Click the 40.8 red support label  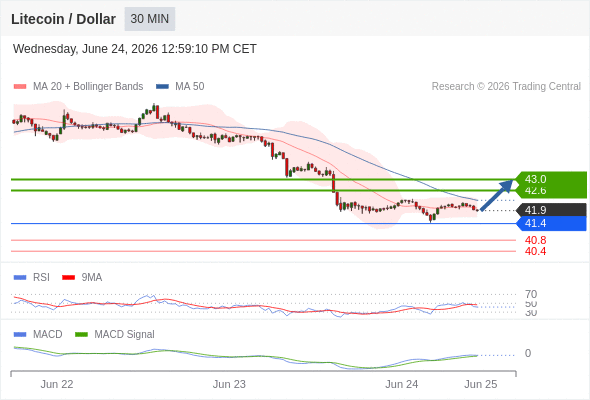[x=535, y=240]
